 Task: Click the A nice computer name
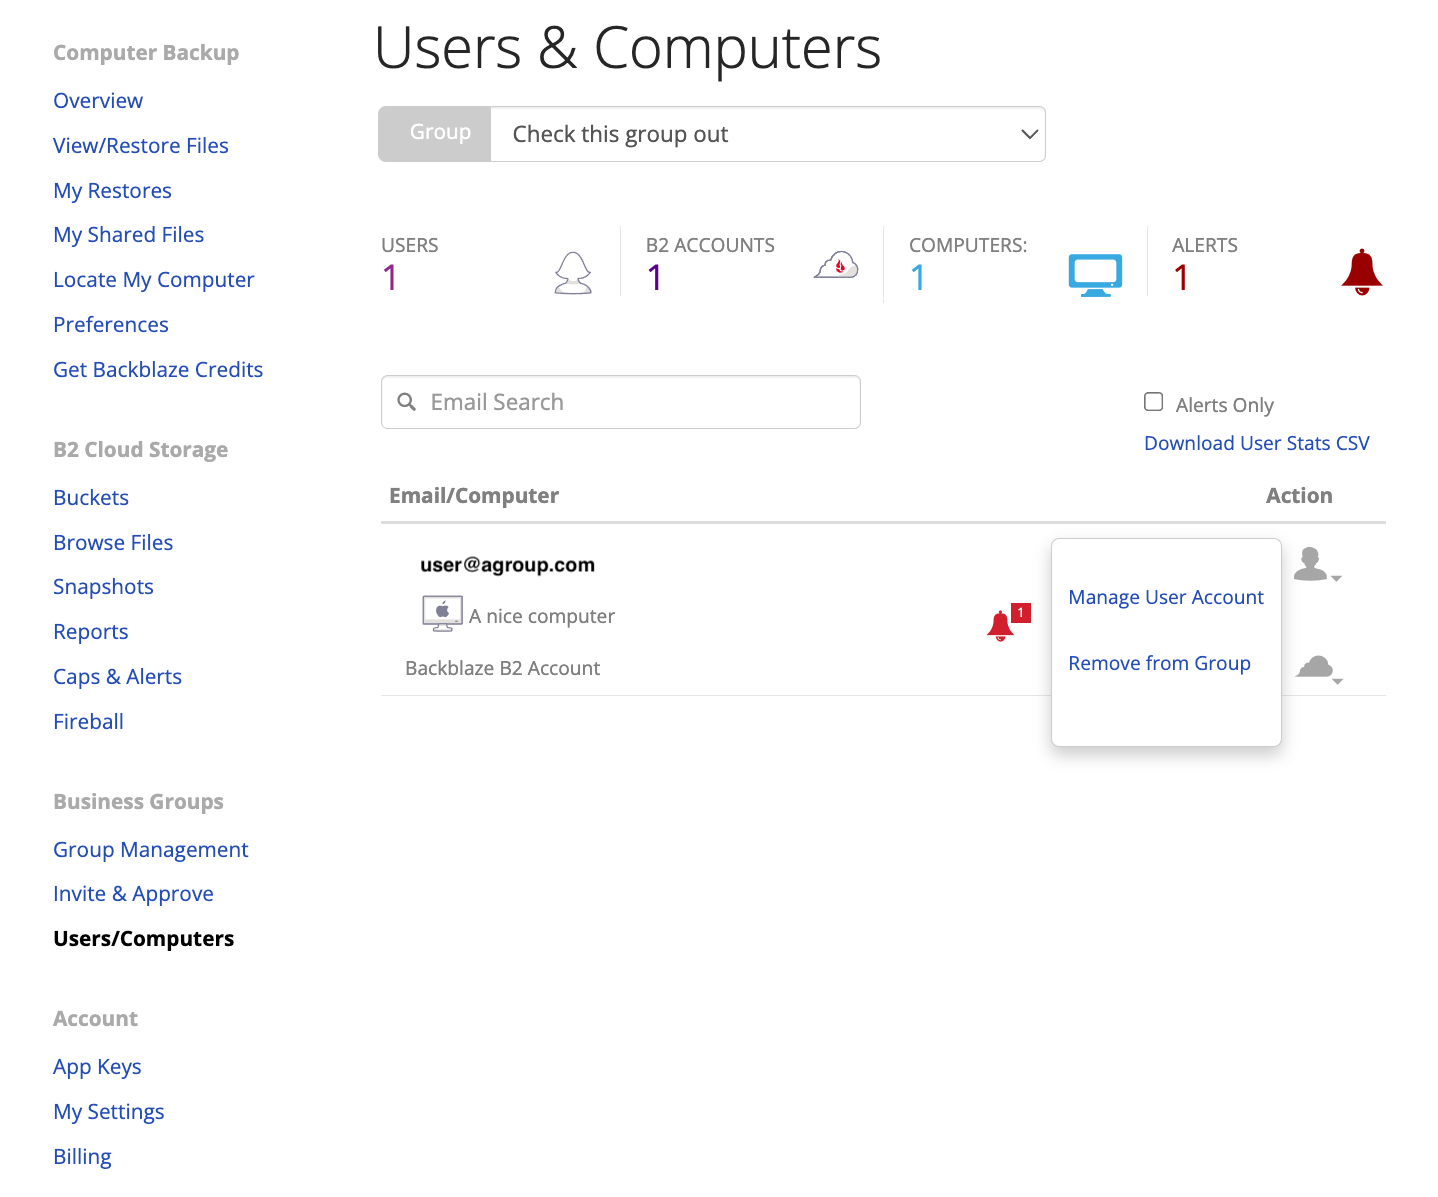tap(542, 617)
